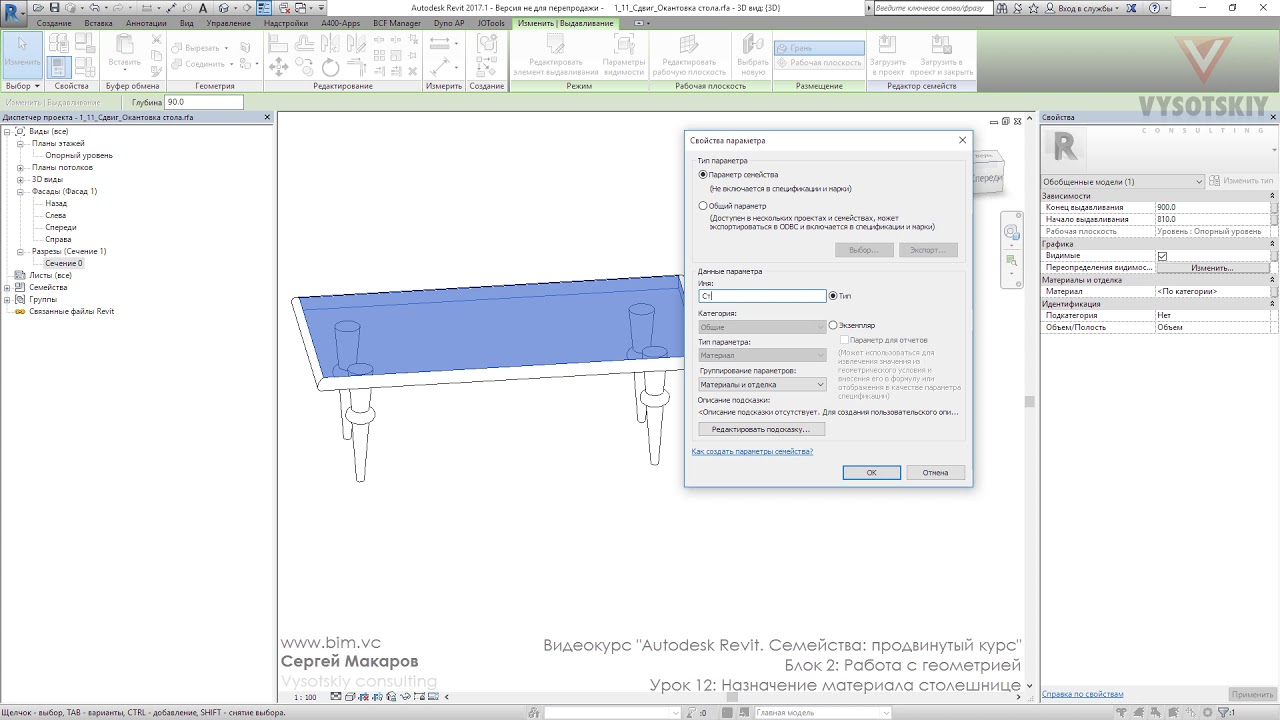Click the Save icon in quick access toolbar

coord(53,8)
